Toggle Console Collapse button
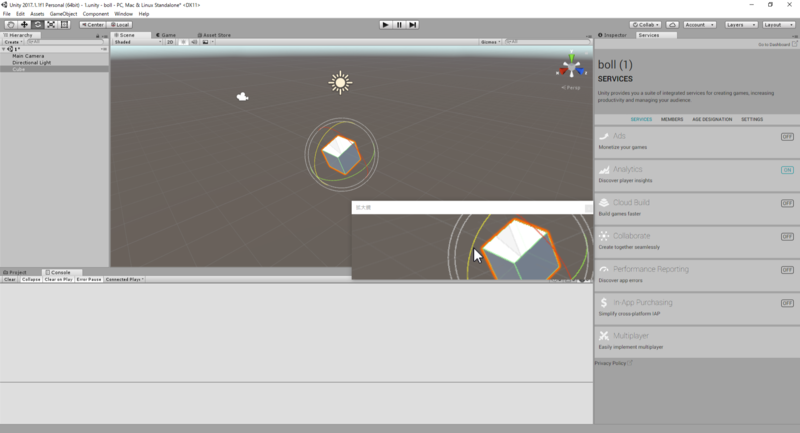 (x=31, y=279)
